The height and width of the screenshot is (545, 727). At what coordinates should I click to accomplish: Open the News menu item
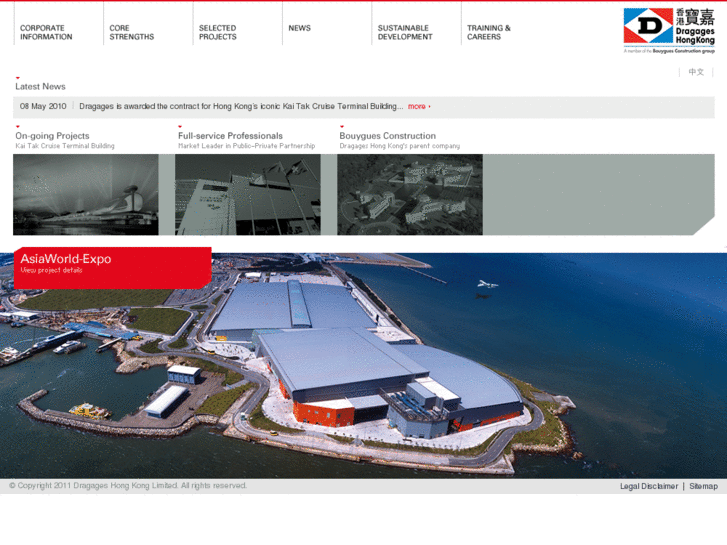pos(300,28)
